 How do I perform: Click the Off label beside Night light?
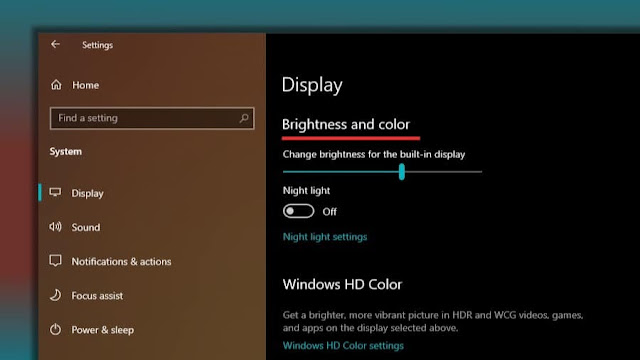click(x=329, y=211)
